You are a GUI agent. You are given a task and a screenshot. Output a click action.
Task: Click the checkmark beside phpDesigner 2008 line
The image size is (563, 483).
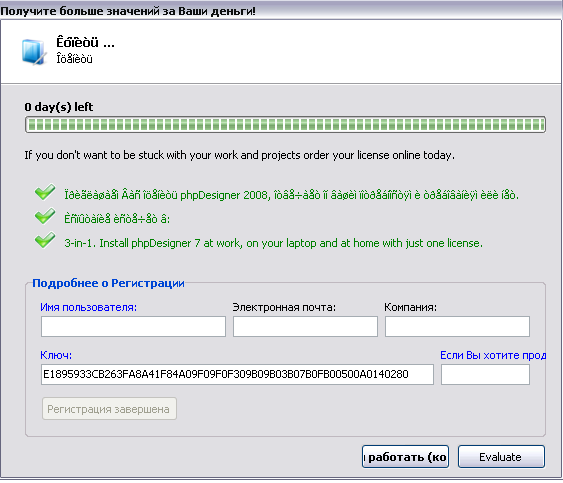point(45,192)
